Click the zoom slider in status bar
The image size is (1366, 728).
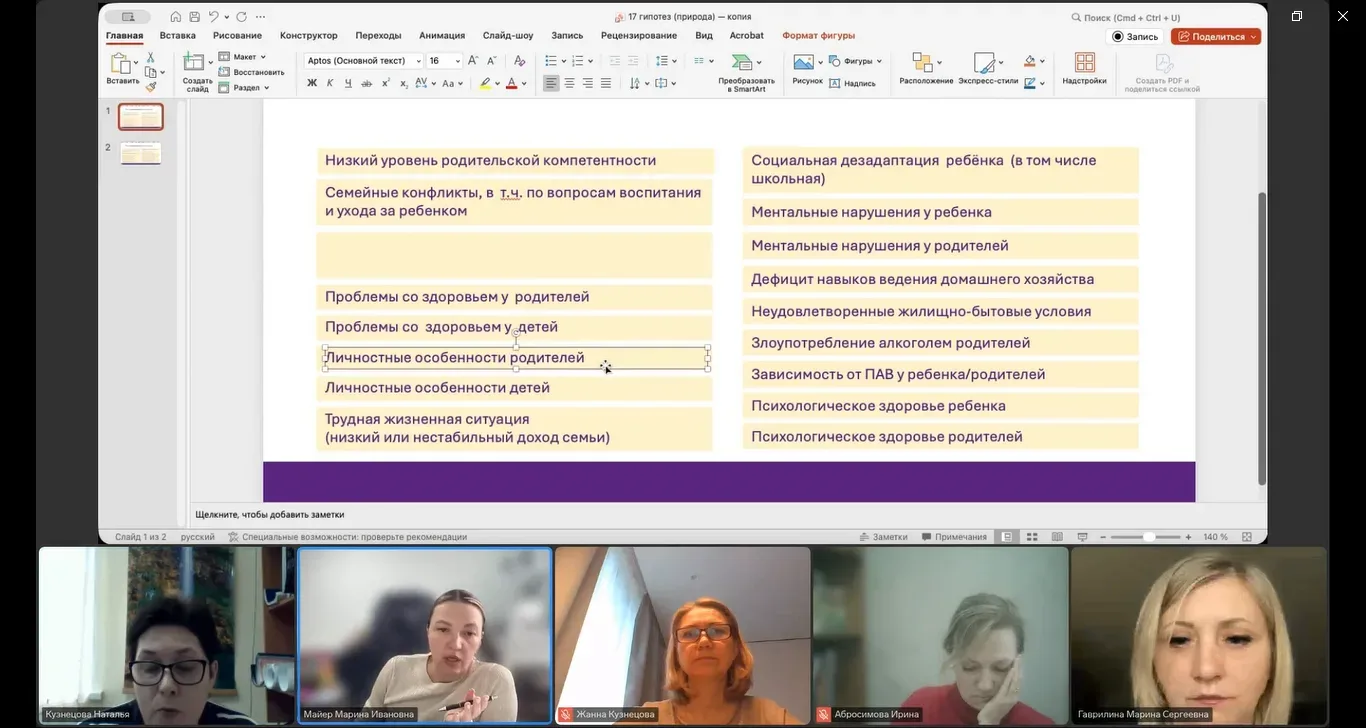[x=1149, y=537]
